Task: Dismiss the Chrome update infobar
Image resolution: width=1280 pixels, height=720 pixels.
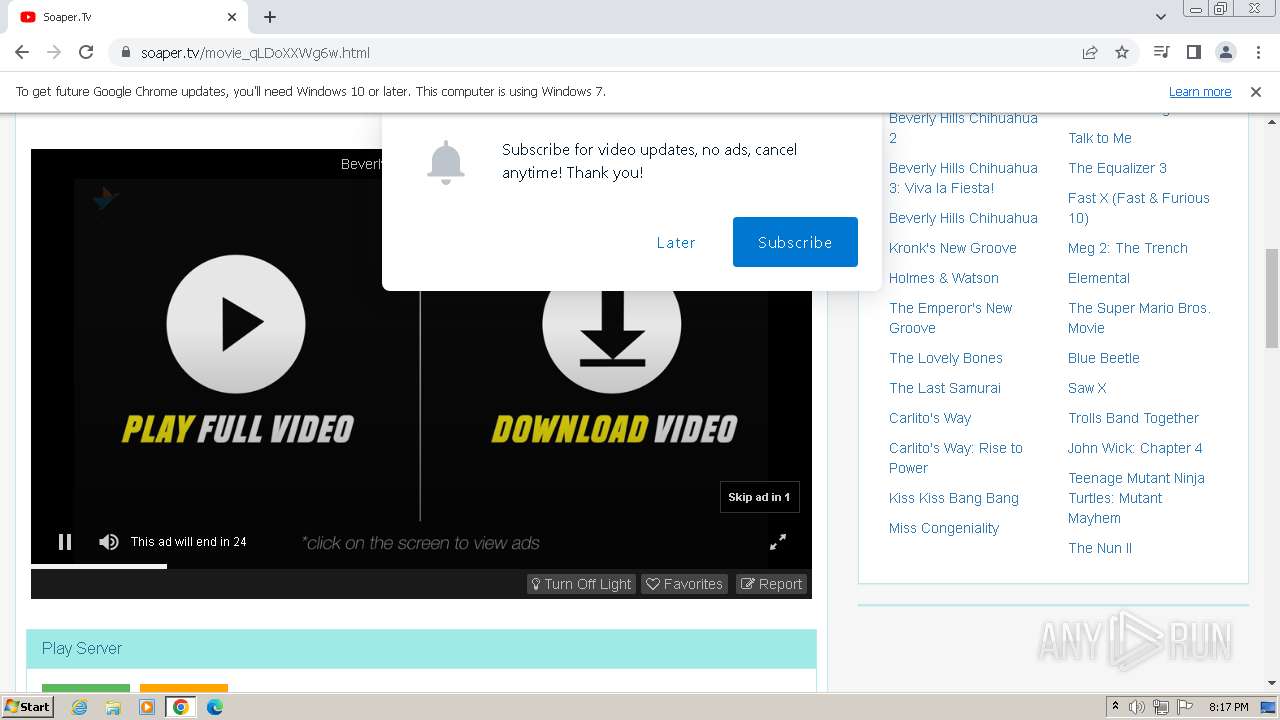Action: (x=1256, y=91)
